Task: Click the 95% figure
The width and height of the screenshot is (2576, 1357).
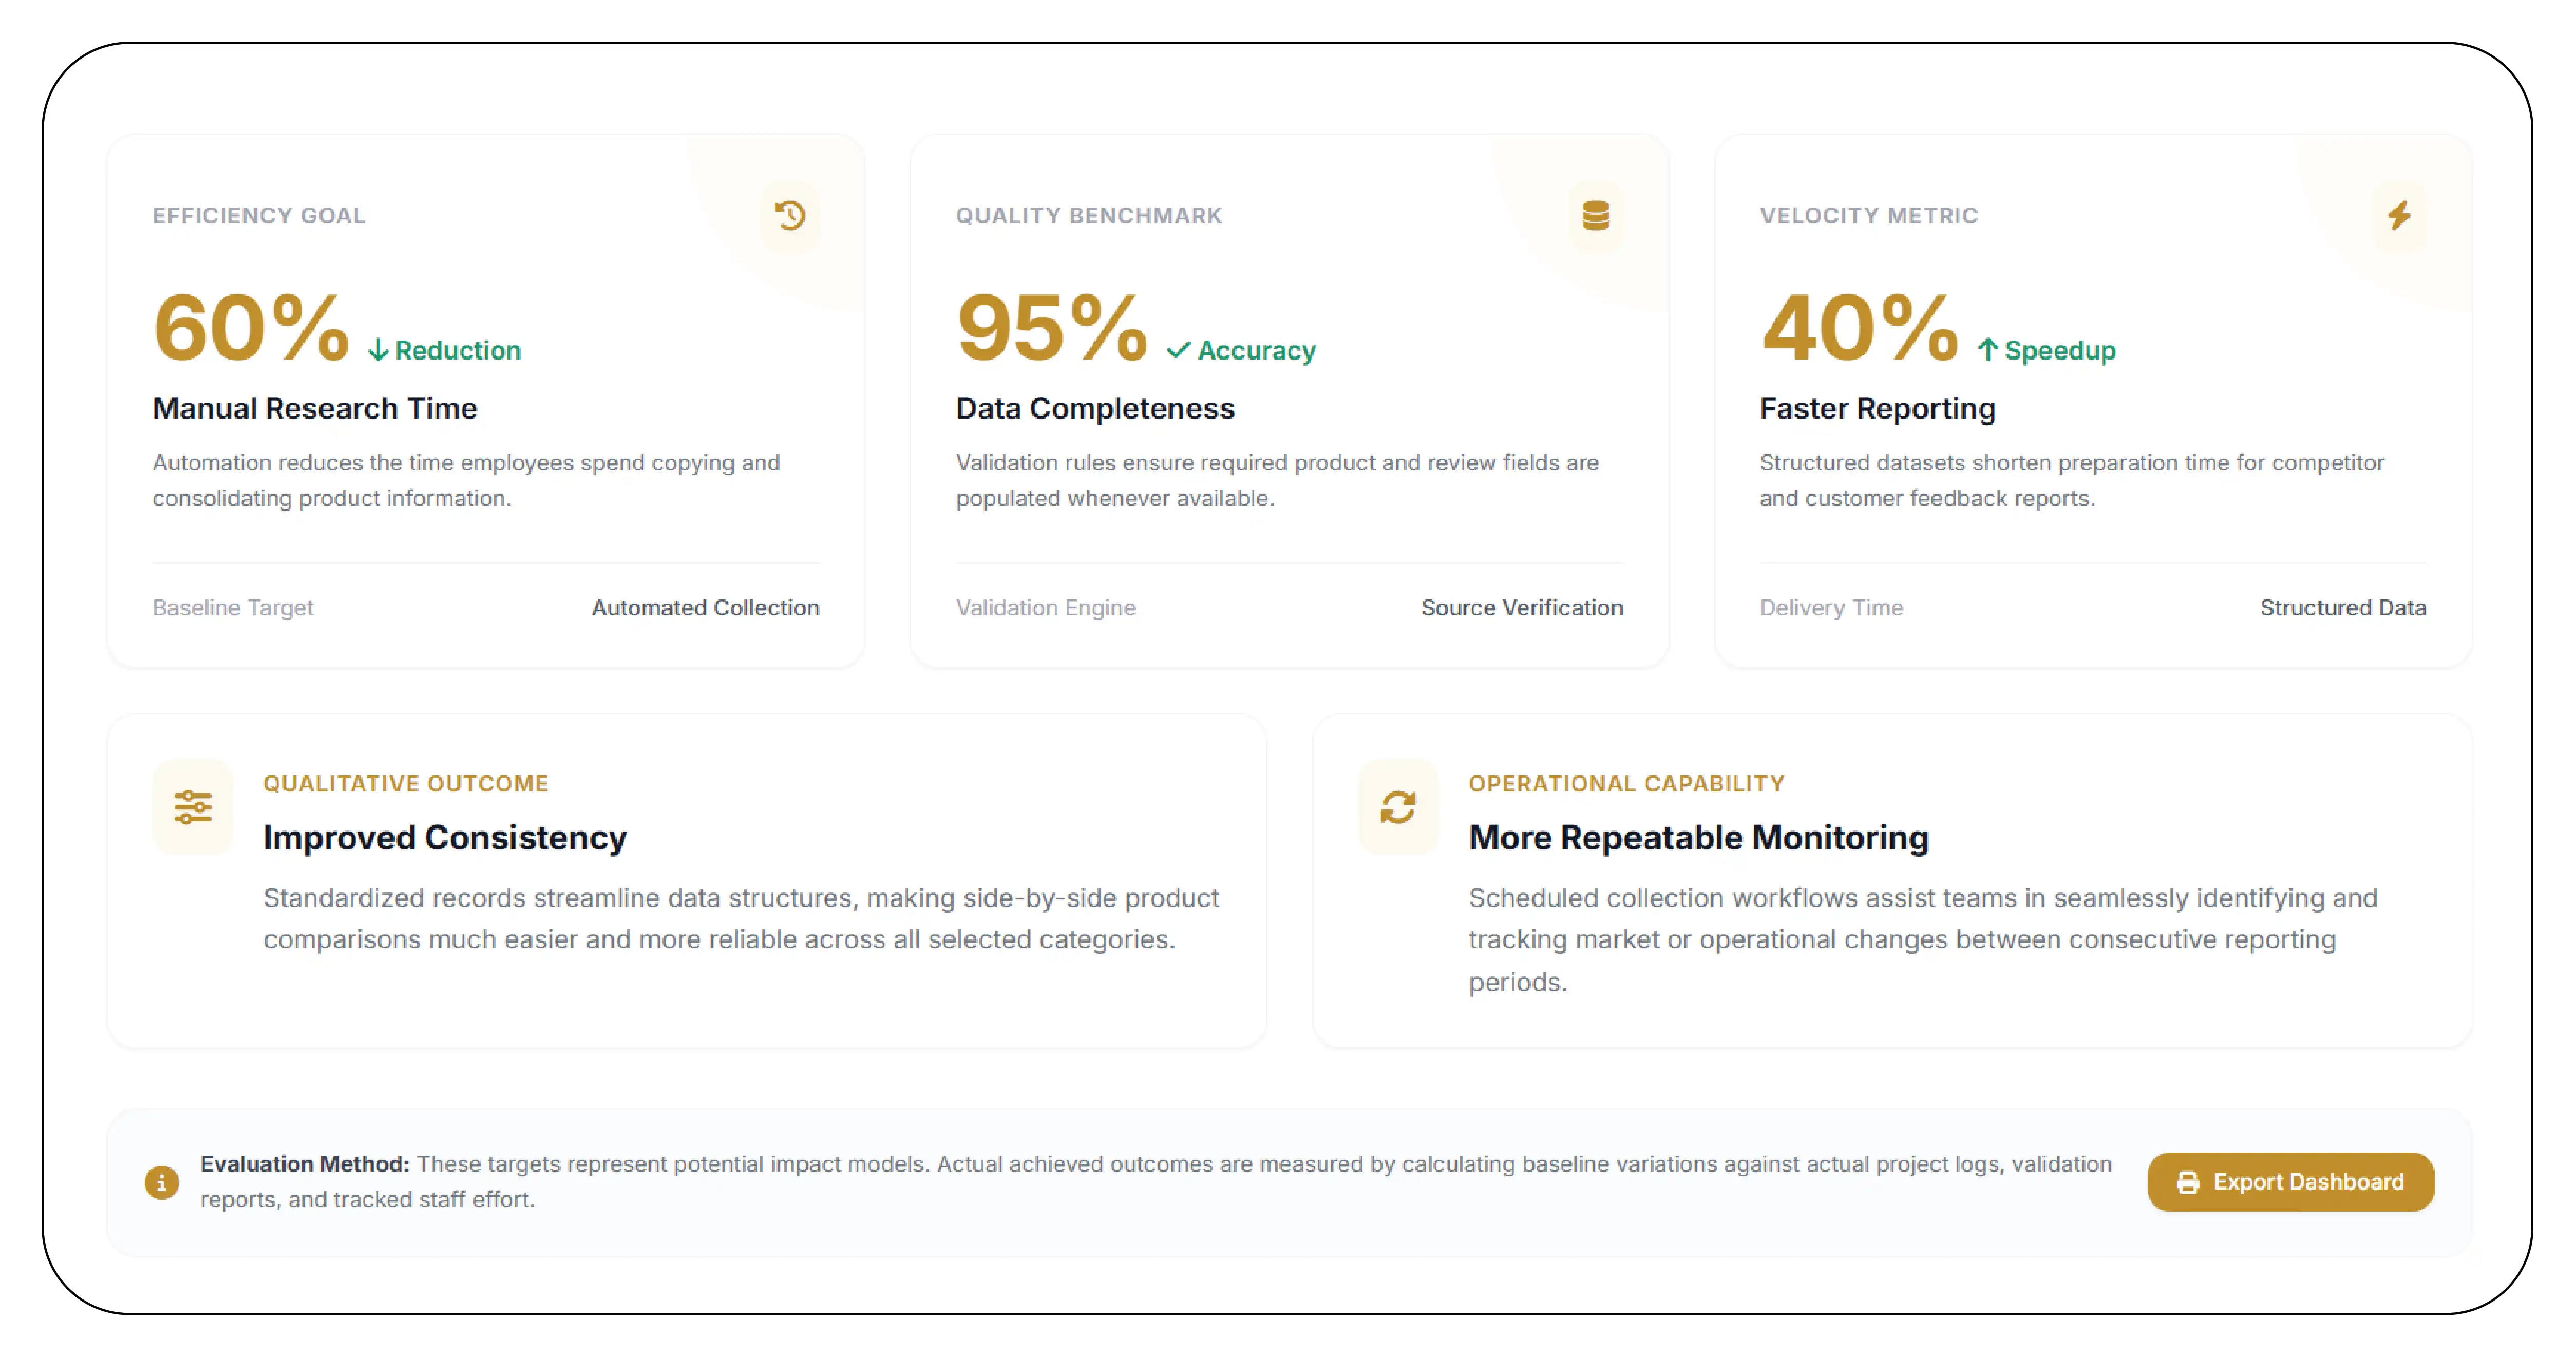Action: coord(1052,327)
